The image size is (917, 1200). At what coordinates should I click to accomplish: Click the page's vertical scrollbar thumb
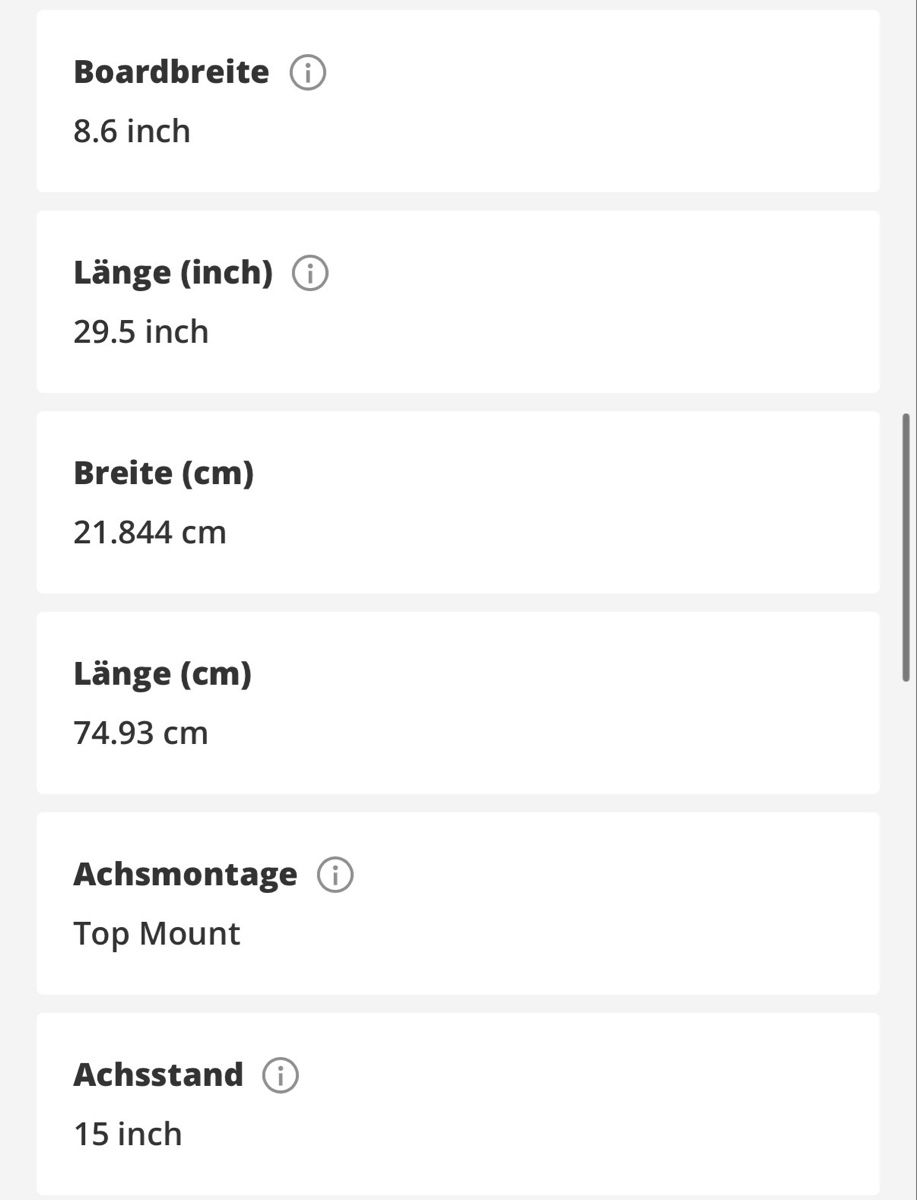tap(906, 547)
